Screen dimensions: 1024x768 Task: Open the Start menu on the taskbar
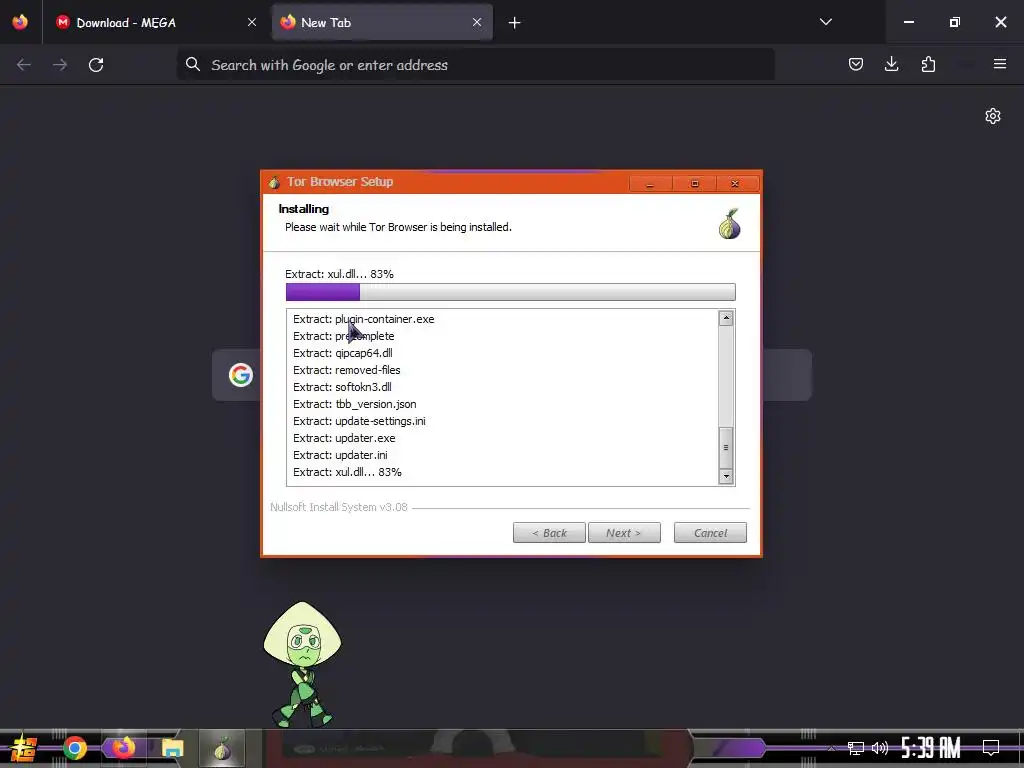click(24, 748)
